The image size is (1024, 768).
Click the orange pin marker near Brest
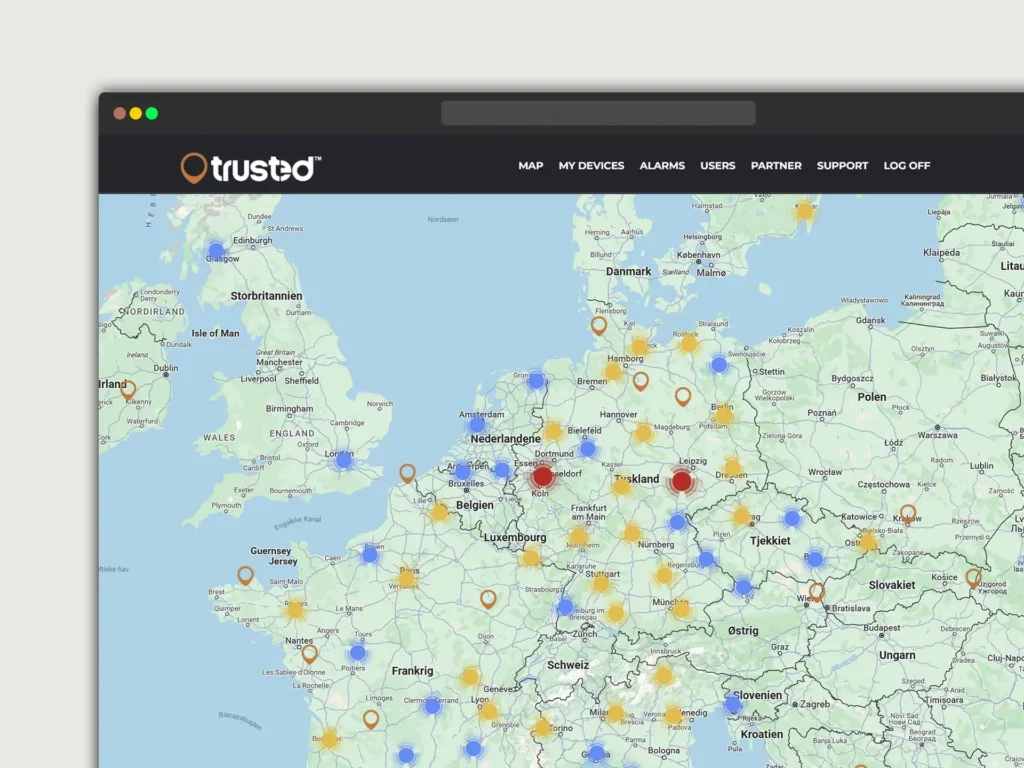tap(245, 575)
